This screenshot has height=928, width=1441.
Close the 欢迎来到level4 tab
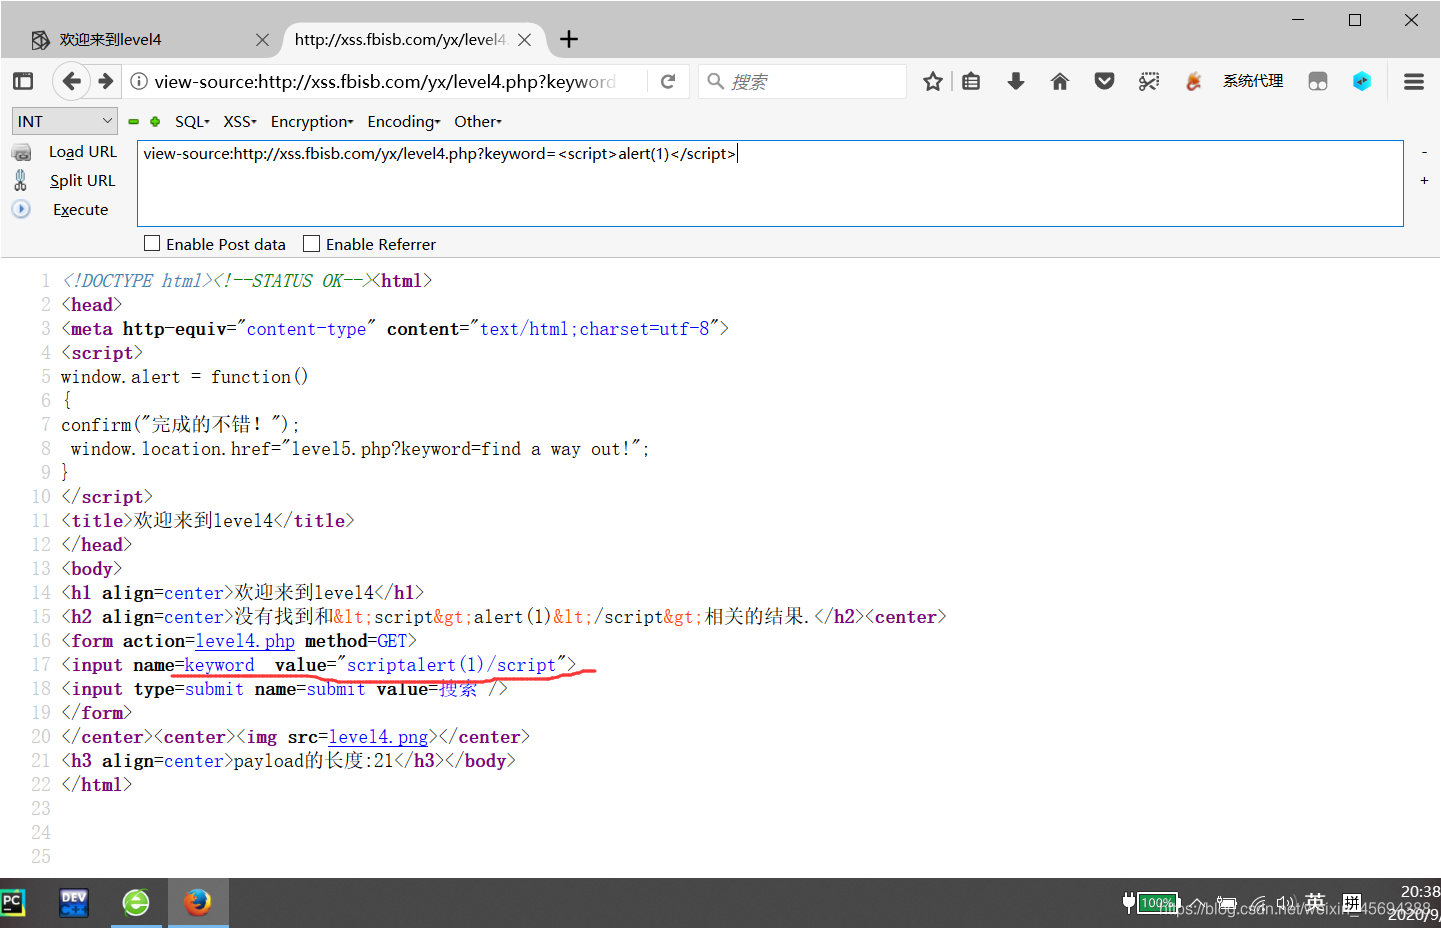(262, 40)
